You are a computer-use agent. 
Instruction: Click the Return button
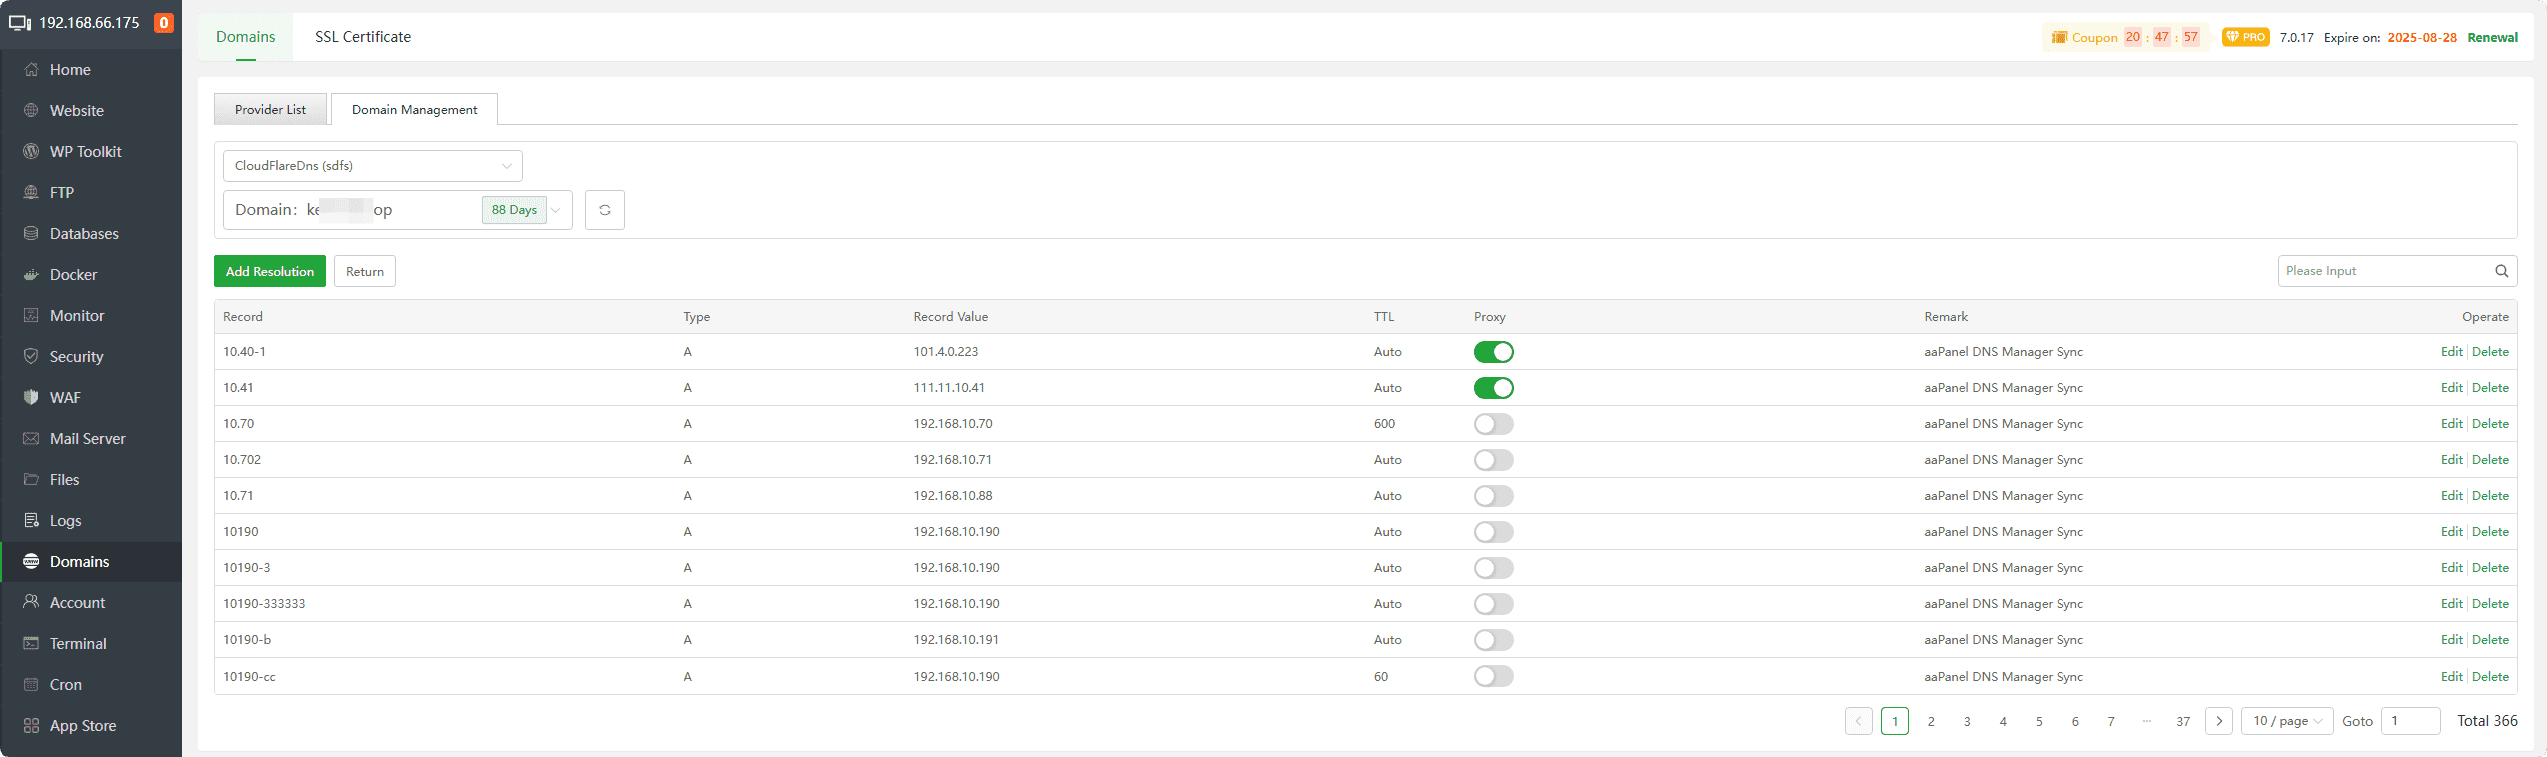point(365,271)
